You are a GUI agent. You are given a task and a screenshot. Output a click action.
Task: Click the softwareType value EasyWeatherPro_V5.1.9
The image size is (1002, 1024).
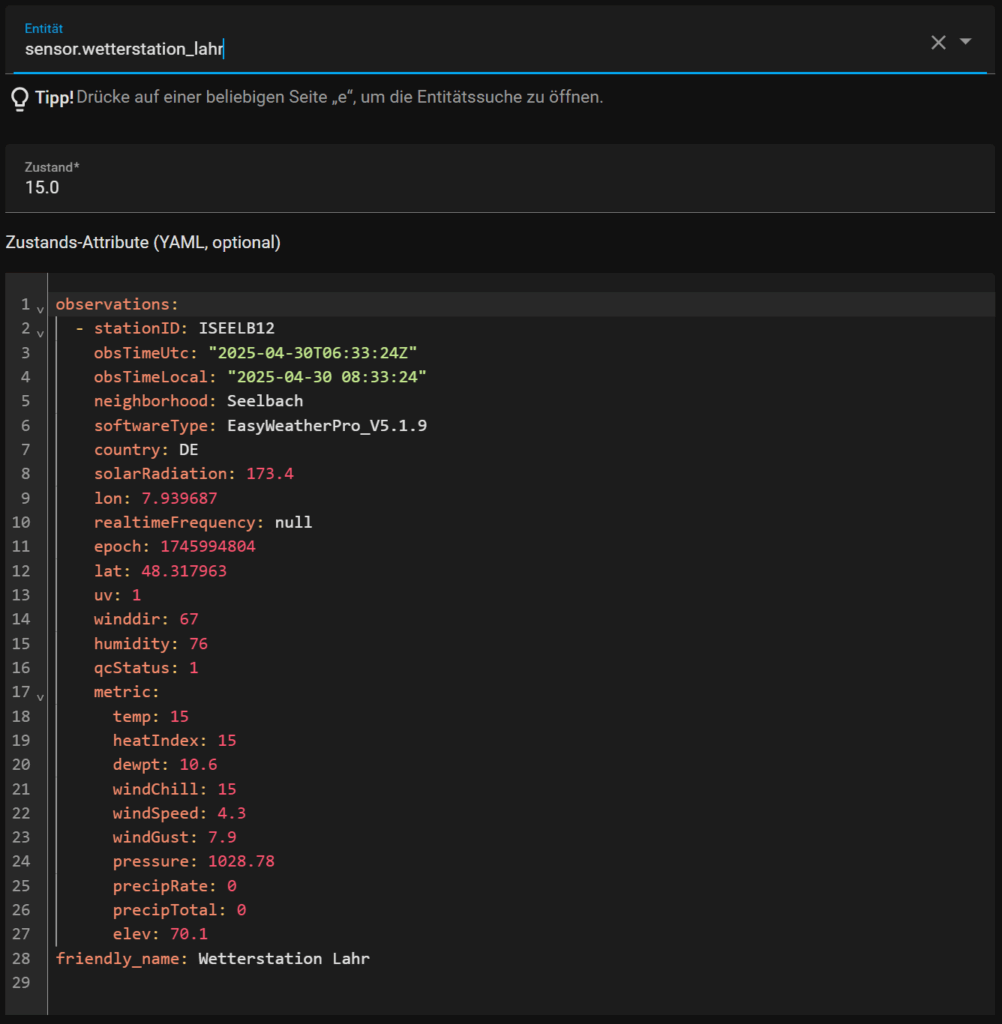327,426
